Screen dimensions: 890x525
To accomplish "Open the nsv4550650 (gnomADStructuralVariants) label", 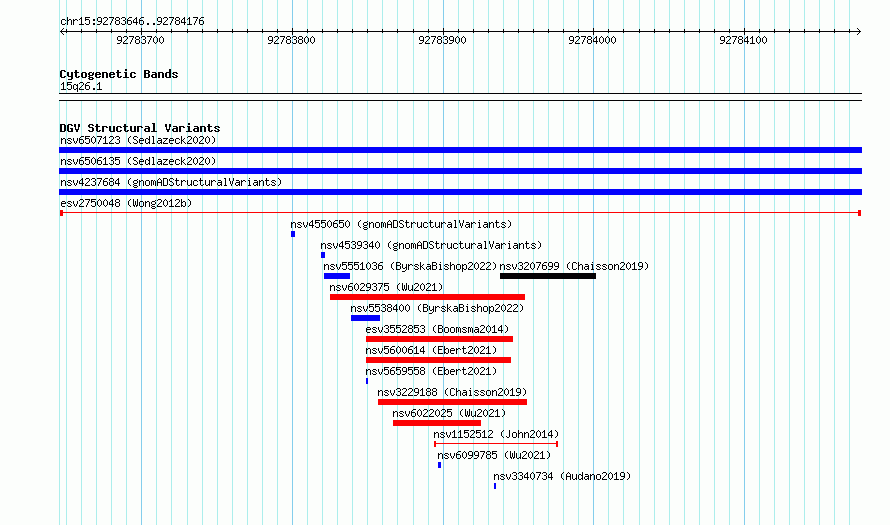I will click(401, 224).
